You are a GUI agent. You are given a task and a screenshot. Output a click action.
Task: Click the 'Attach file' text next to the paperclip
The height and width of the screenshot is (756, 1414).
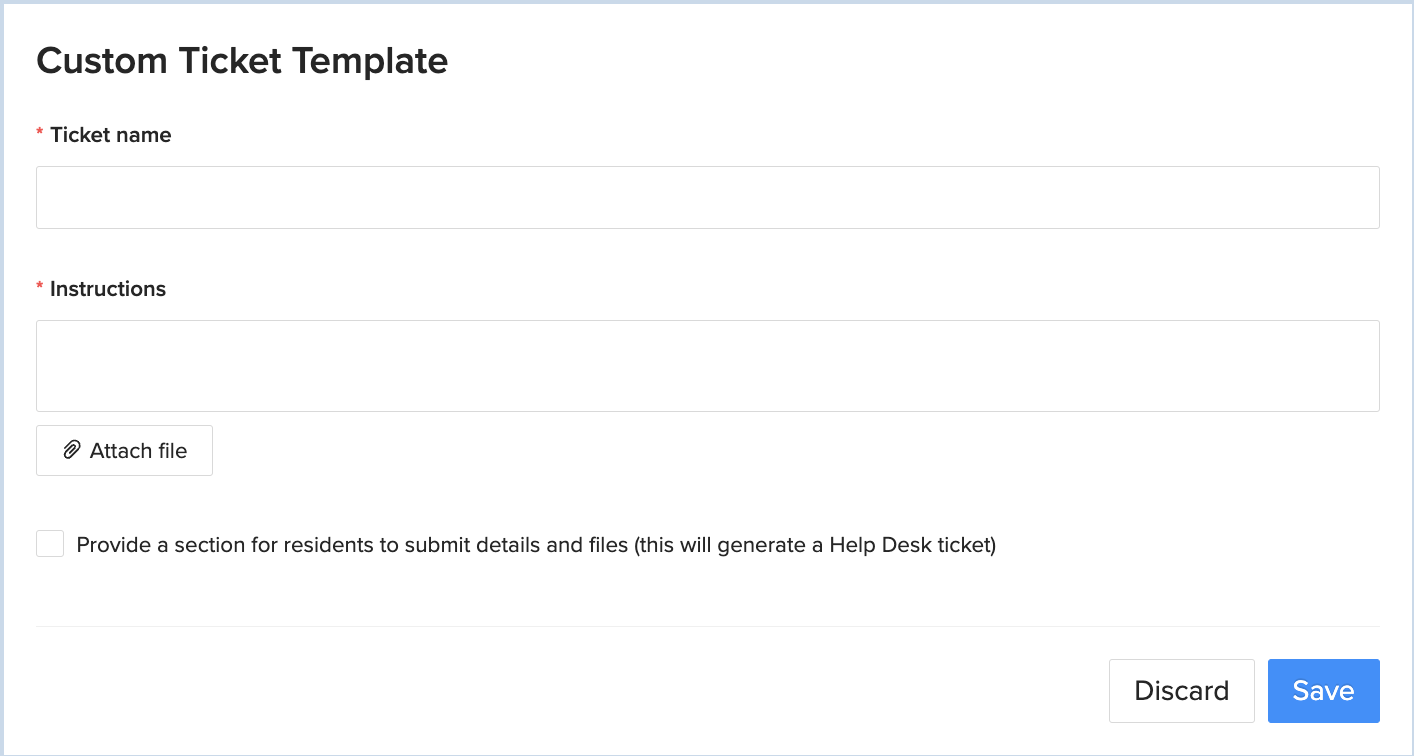click(x=138, y=451)
